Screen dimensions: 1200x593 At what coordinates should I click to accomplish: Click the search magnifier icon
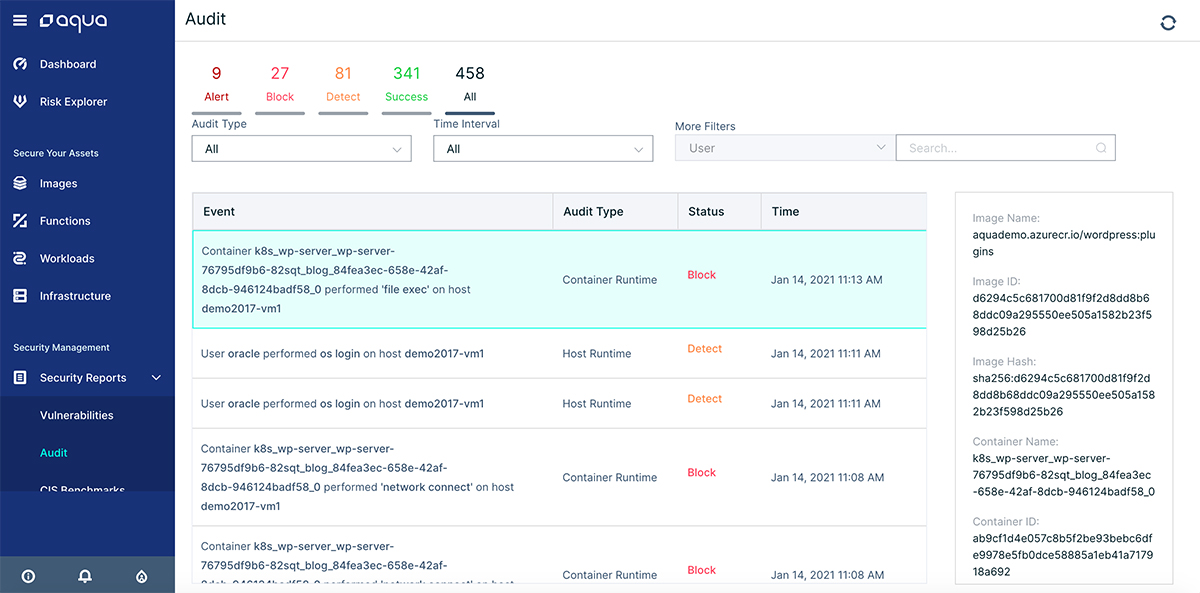tap(1101, 148)
